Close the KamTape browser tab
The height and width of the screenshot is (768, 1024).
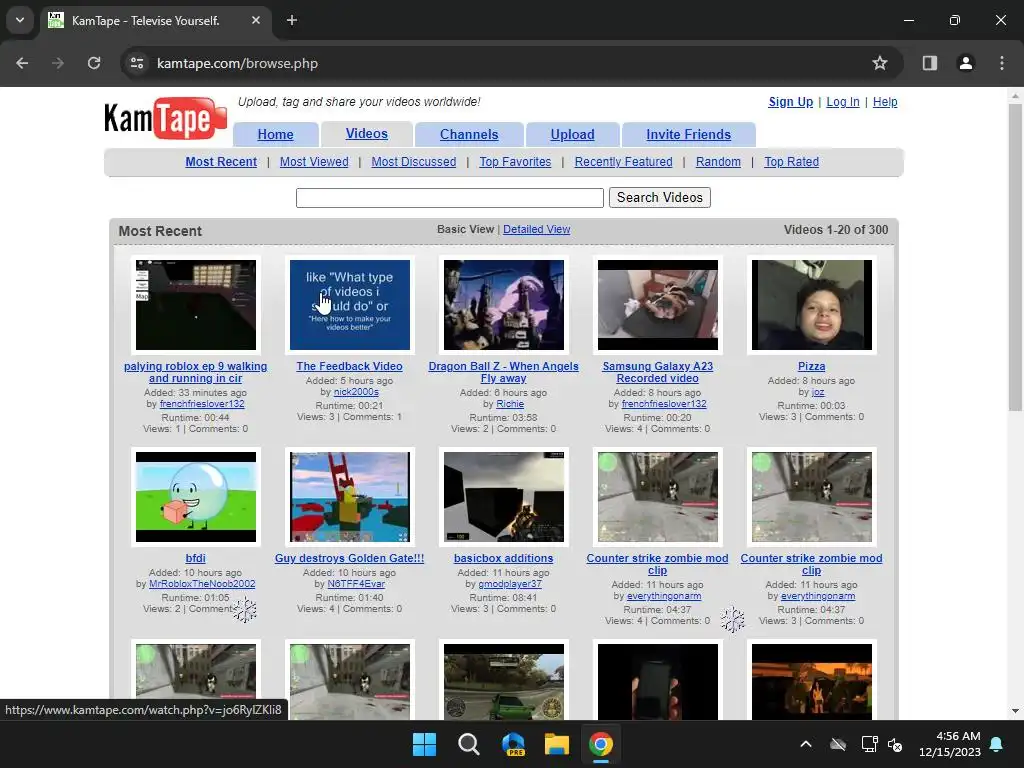coord(256,20)
